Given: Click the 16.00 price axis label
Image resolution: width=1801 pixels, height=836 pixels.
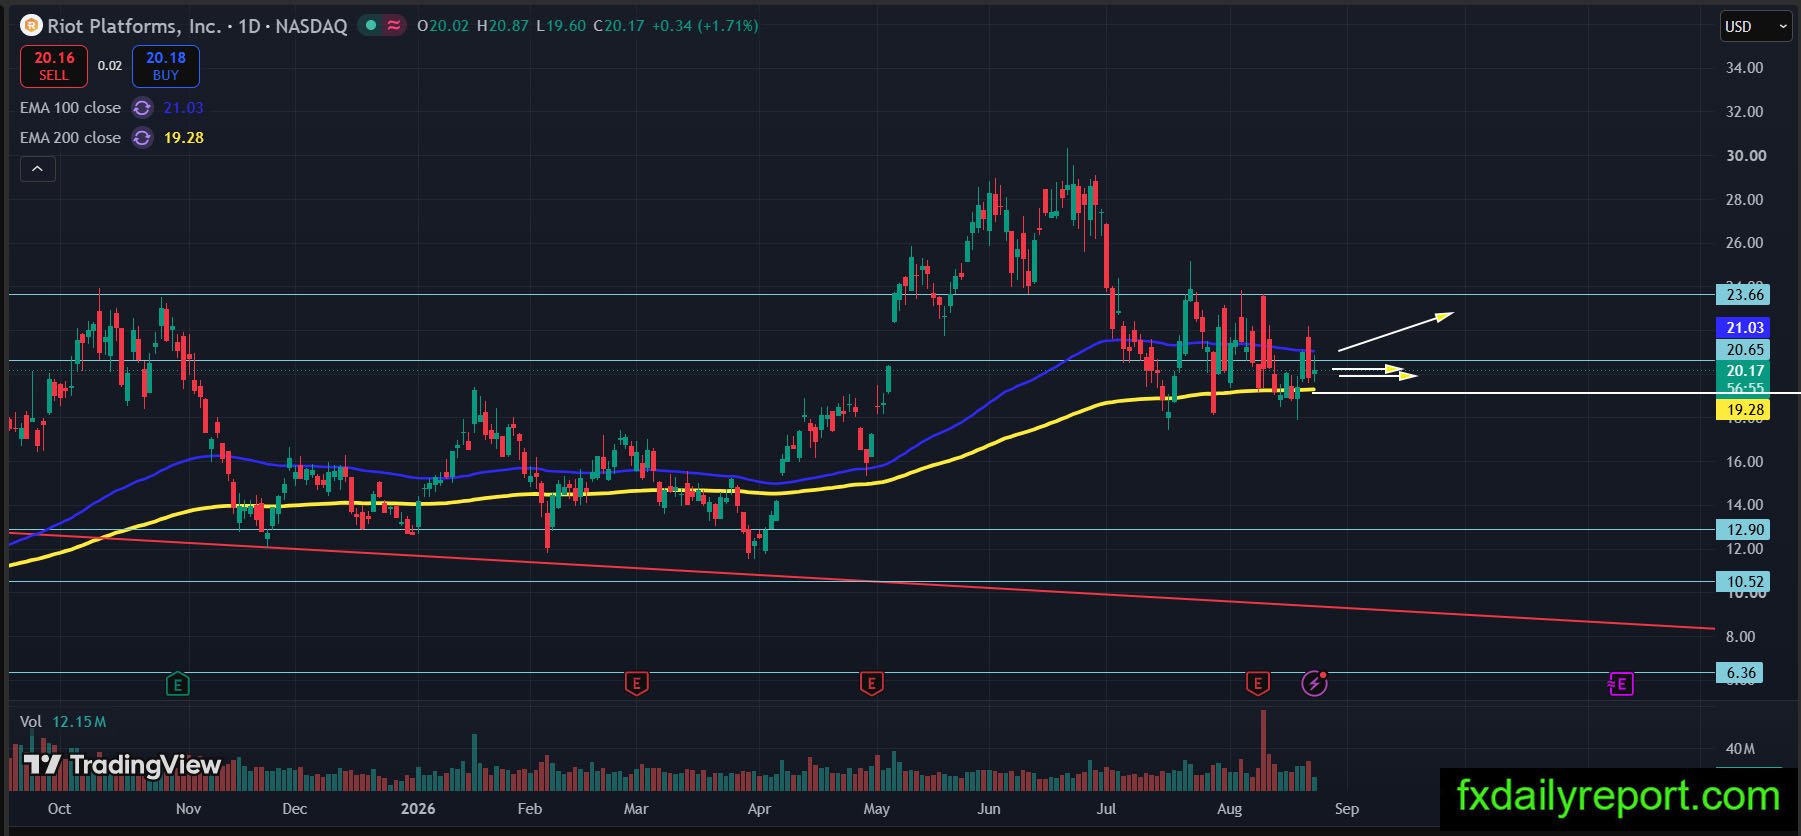Looking at the screenshot, I should [x=1745, y=462].
